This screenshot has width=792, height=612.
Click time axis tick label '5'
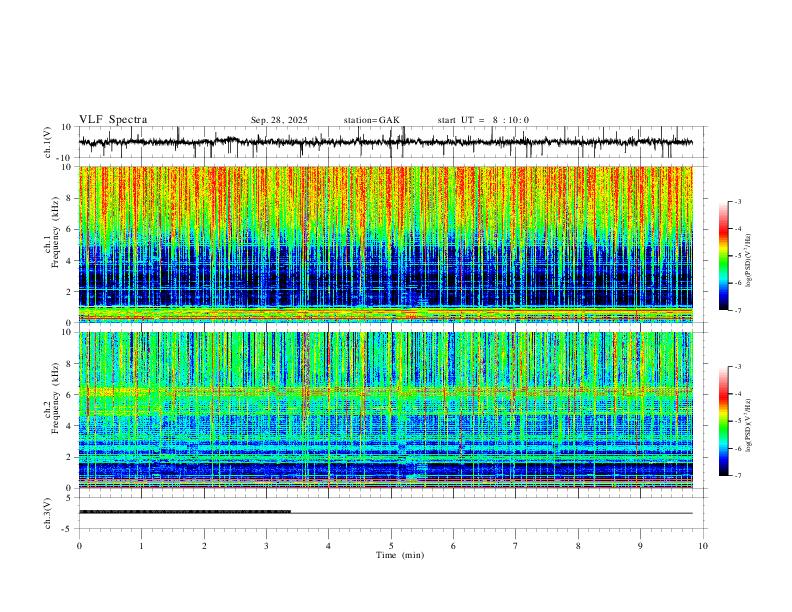tap(391, 546)
